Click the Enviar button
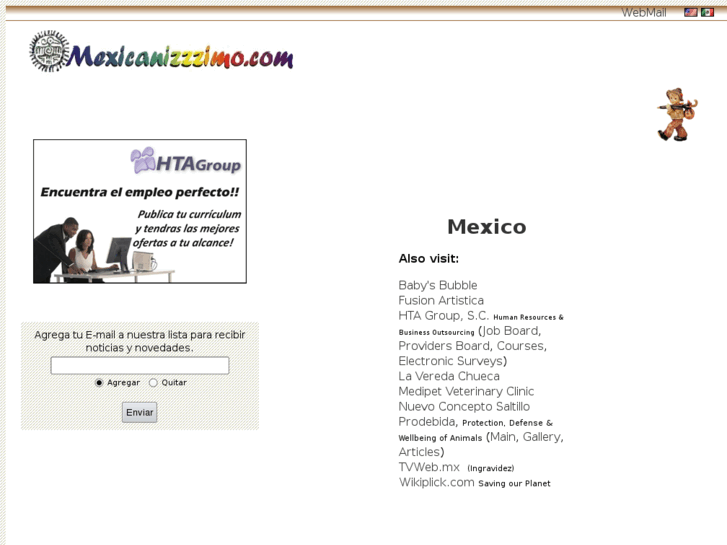The height and width of the screenshot is (545, 727). [x=140, y=412]
